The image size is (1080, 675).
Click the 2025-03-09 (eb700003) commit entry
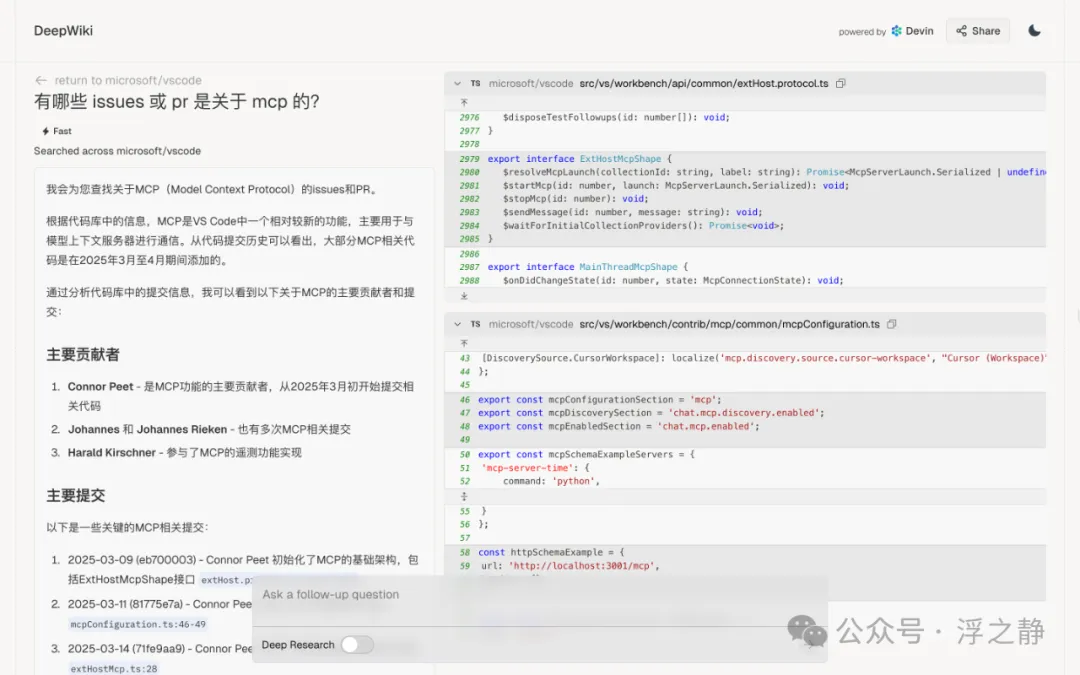click(243, 570)
